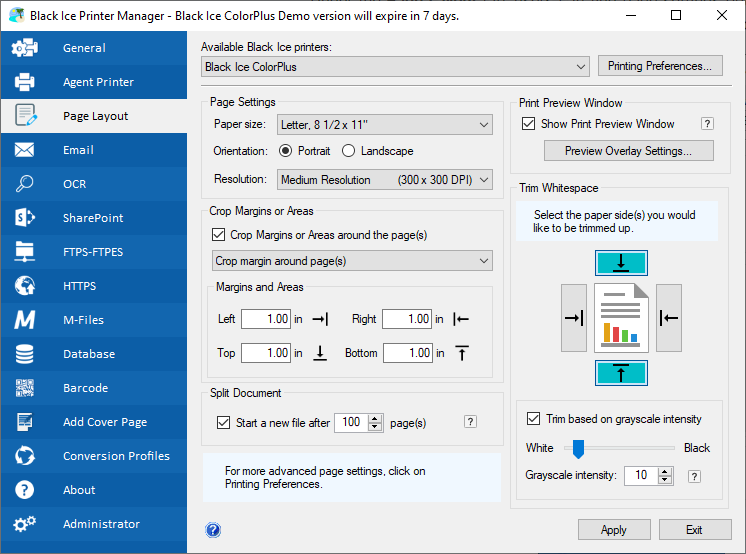Expand the Resolution dropdown list
This screenshot has height=554, width=746.
pyautogui.click(x=385, y=180)
